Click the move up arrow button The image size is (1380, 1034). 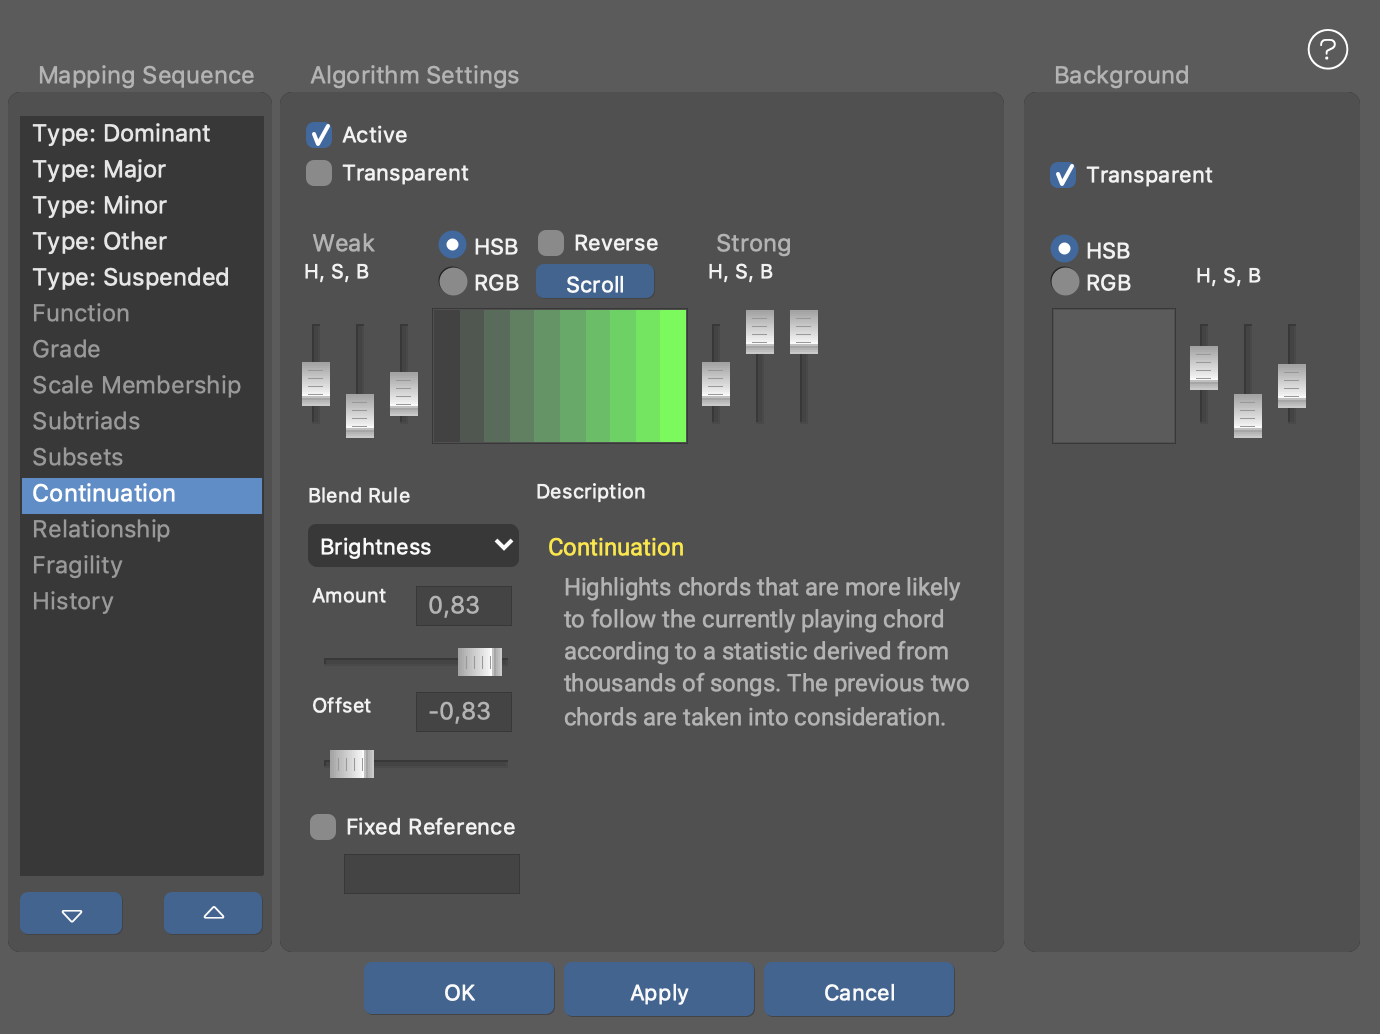[x=213, y=913]
